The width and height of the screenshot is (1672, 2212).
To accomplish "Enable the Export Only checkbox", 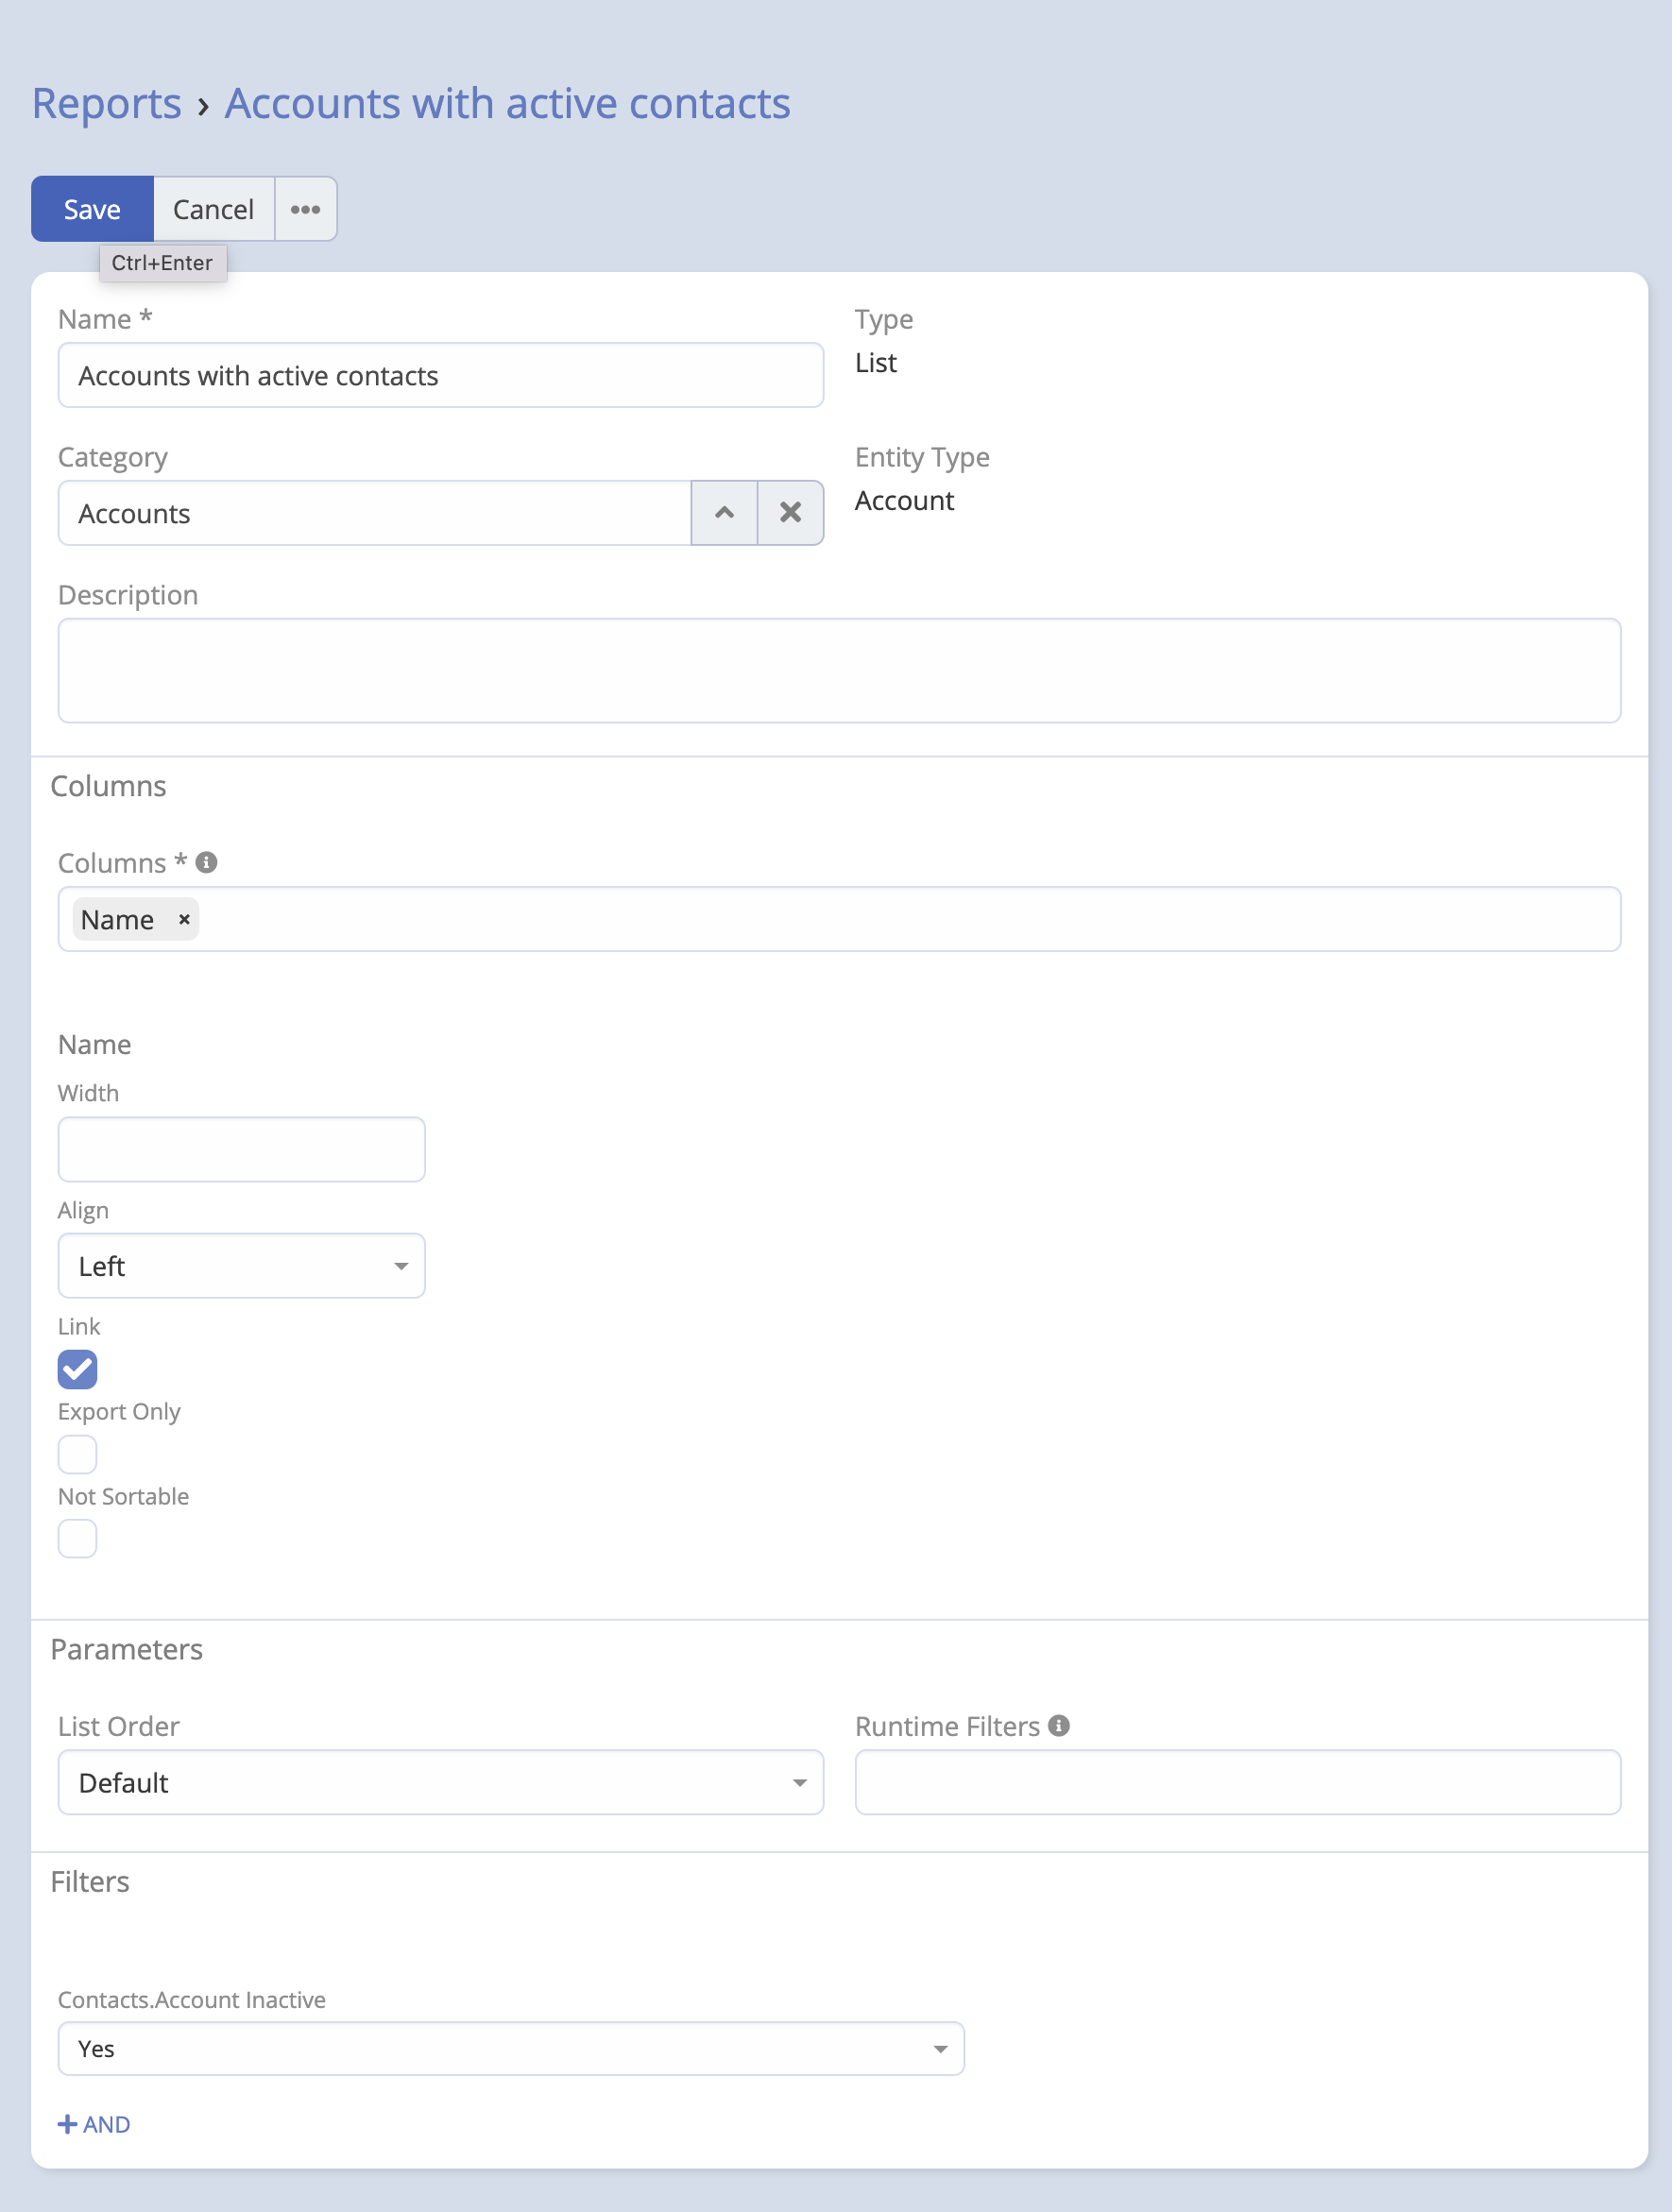I will (x=77, y=1454).
